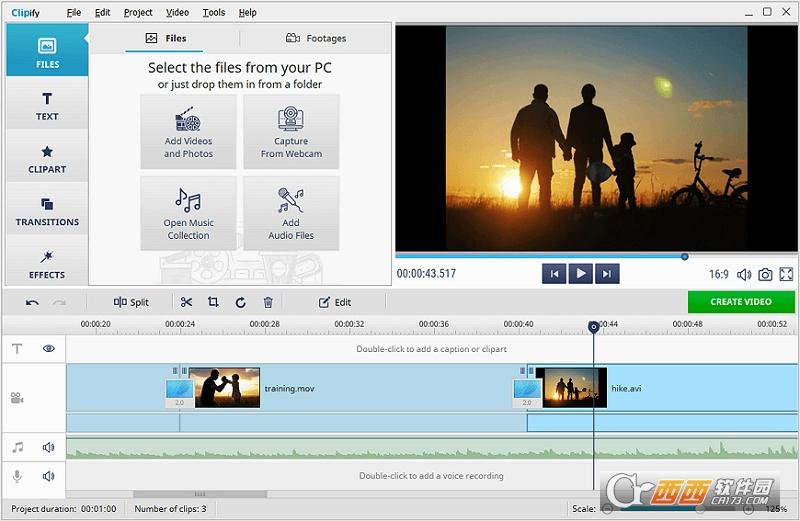Click Add Audio Files tile
Viewport: 800px width, 521px height.
coord(291,213)
